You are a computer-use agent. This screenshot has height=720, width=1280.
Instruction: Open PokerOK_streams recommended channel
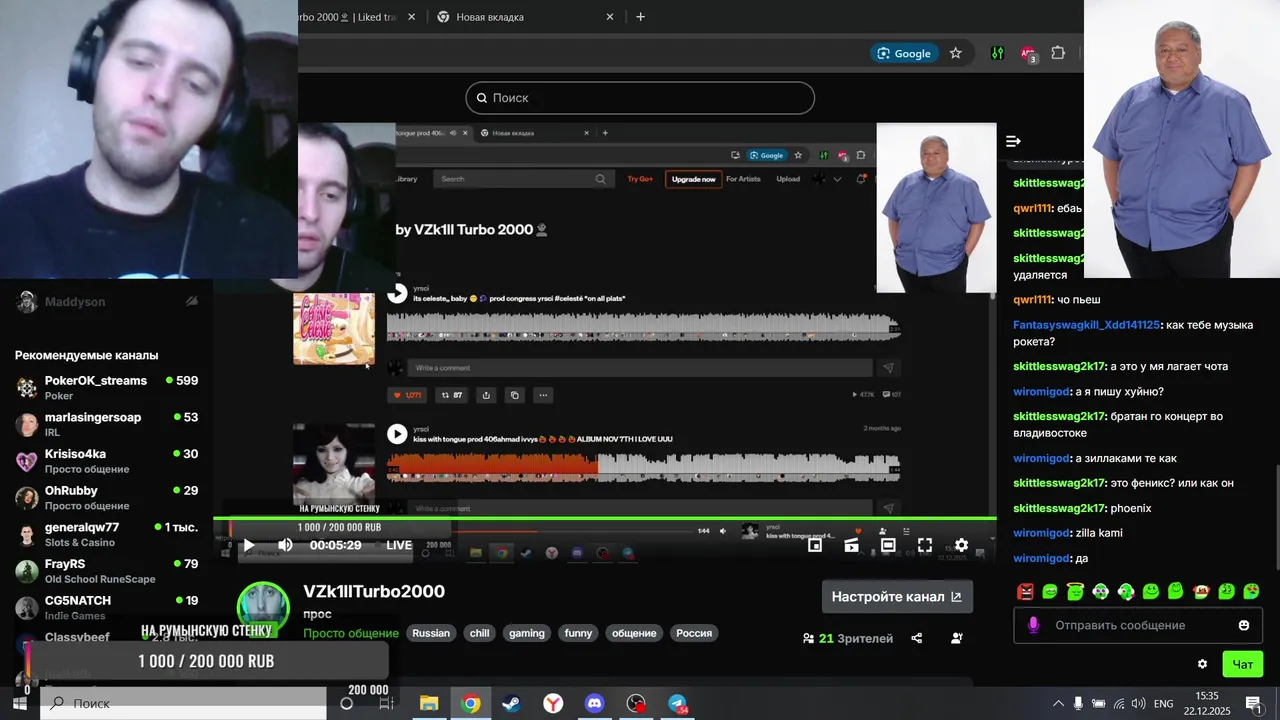(106, 387)
